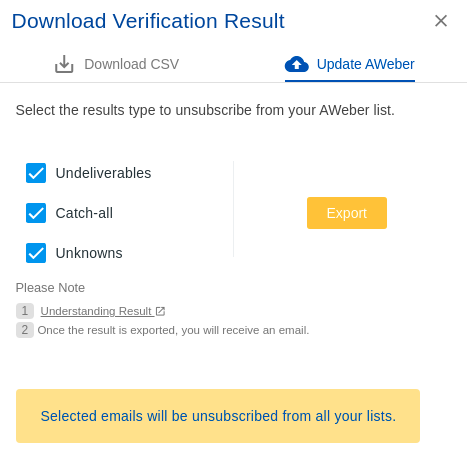Open the Understanding Result link
The image size is (467, 454).
(x=96, y=311)
